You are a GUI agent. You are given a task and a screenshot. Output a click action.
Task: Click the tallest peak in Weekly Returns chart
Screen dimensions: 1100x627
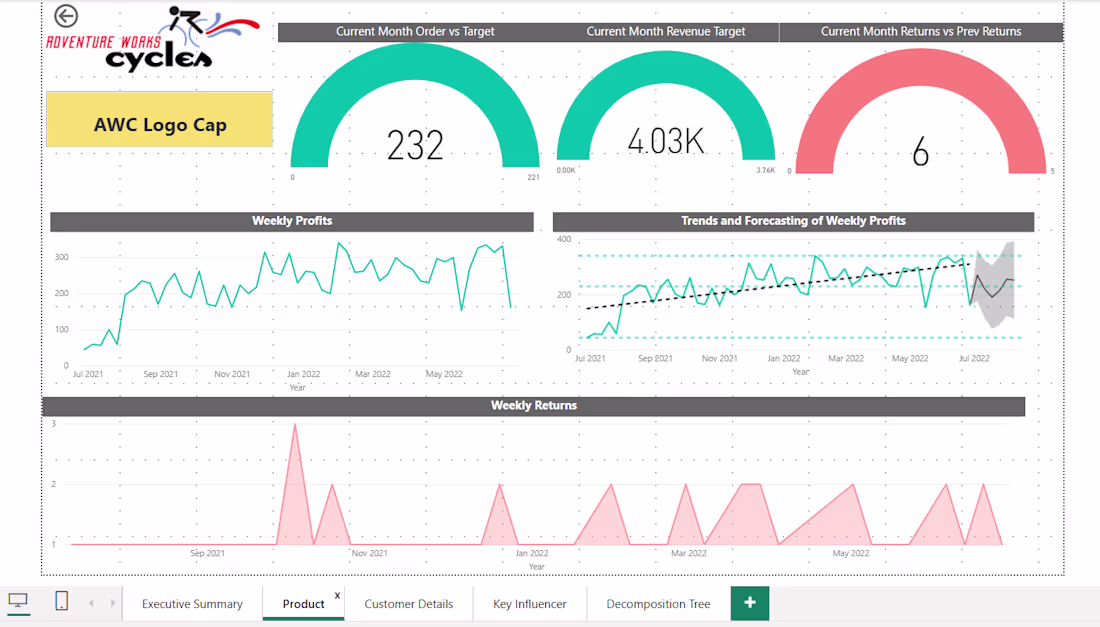(x=295, y=426)
